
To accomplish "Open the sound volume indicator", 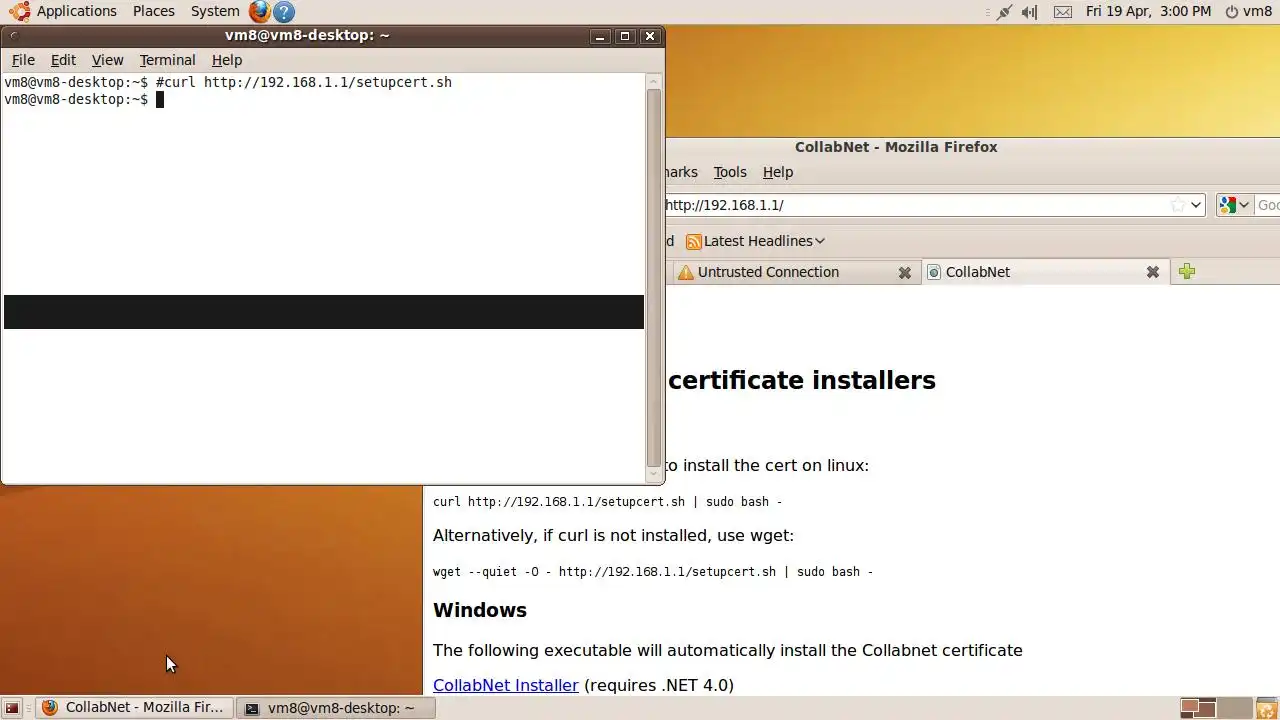I will (1030, 12).
